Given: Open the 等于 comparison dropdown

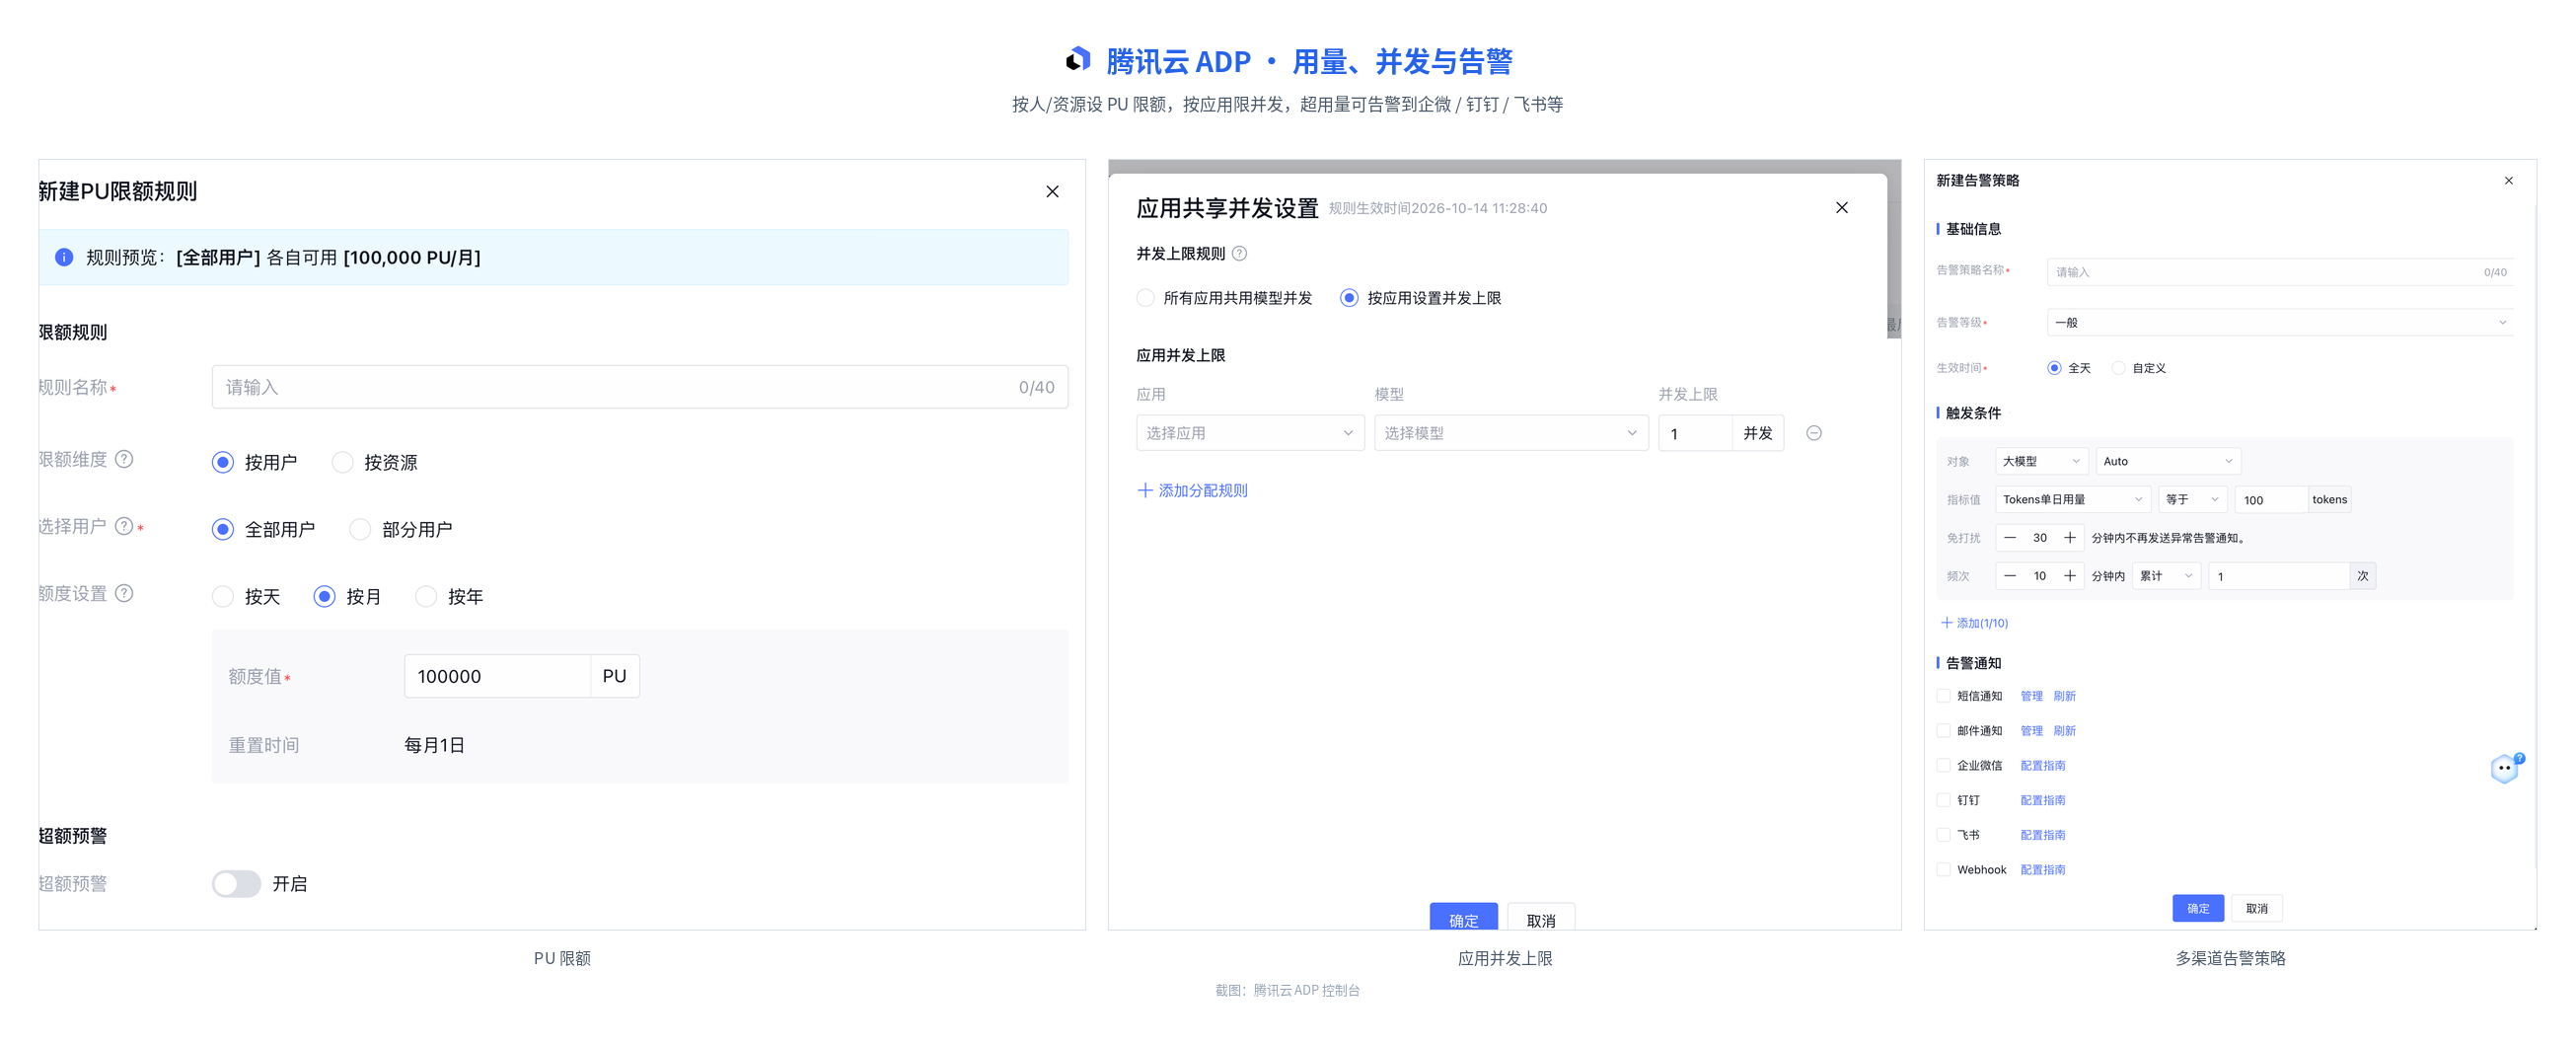Looking at the screenshot, I should pos(2192,499).
